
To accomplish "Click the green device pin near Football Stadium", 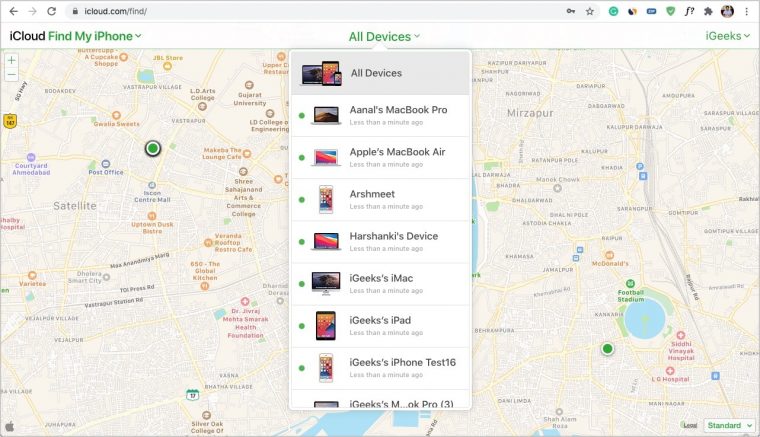I will (607, 348).
